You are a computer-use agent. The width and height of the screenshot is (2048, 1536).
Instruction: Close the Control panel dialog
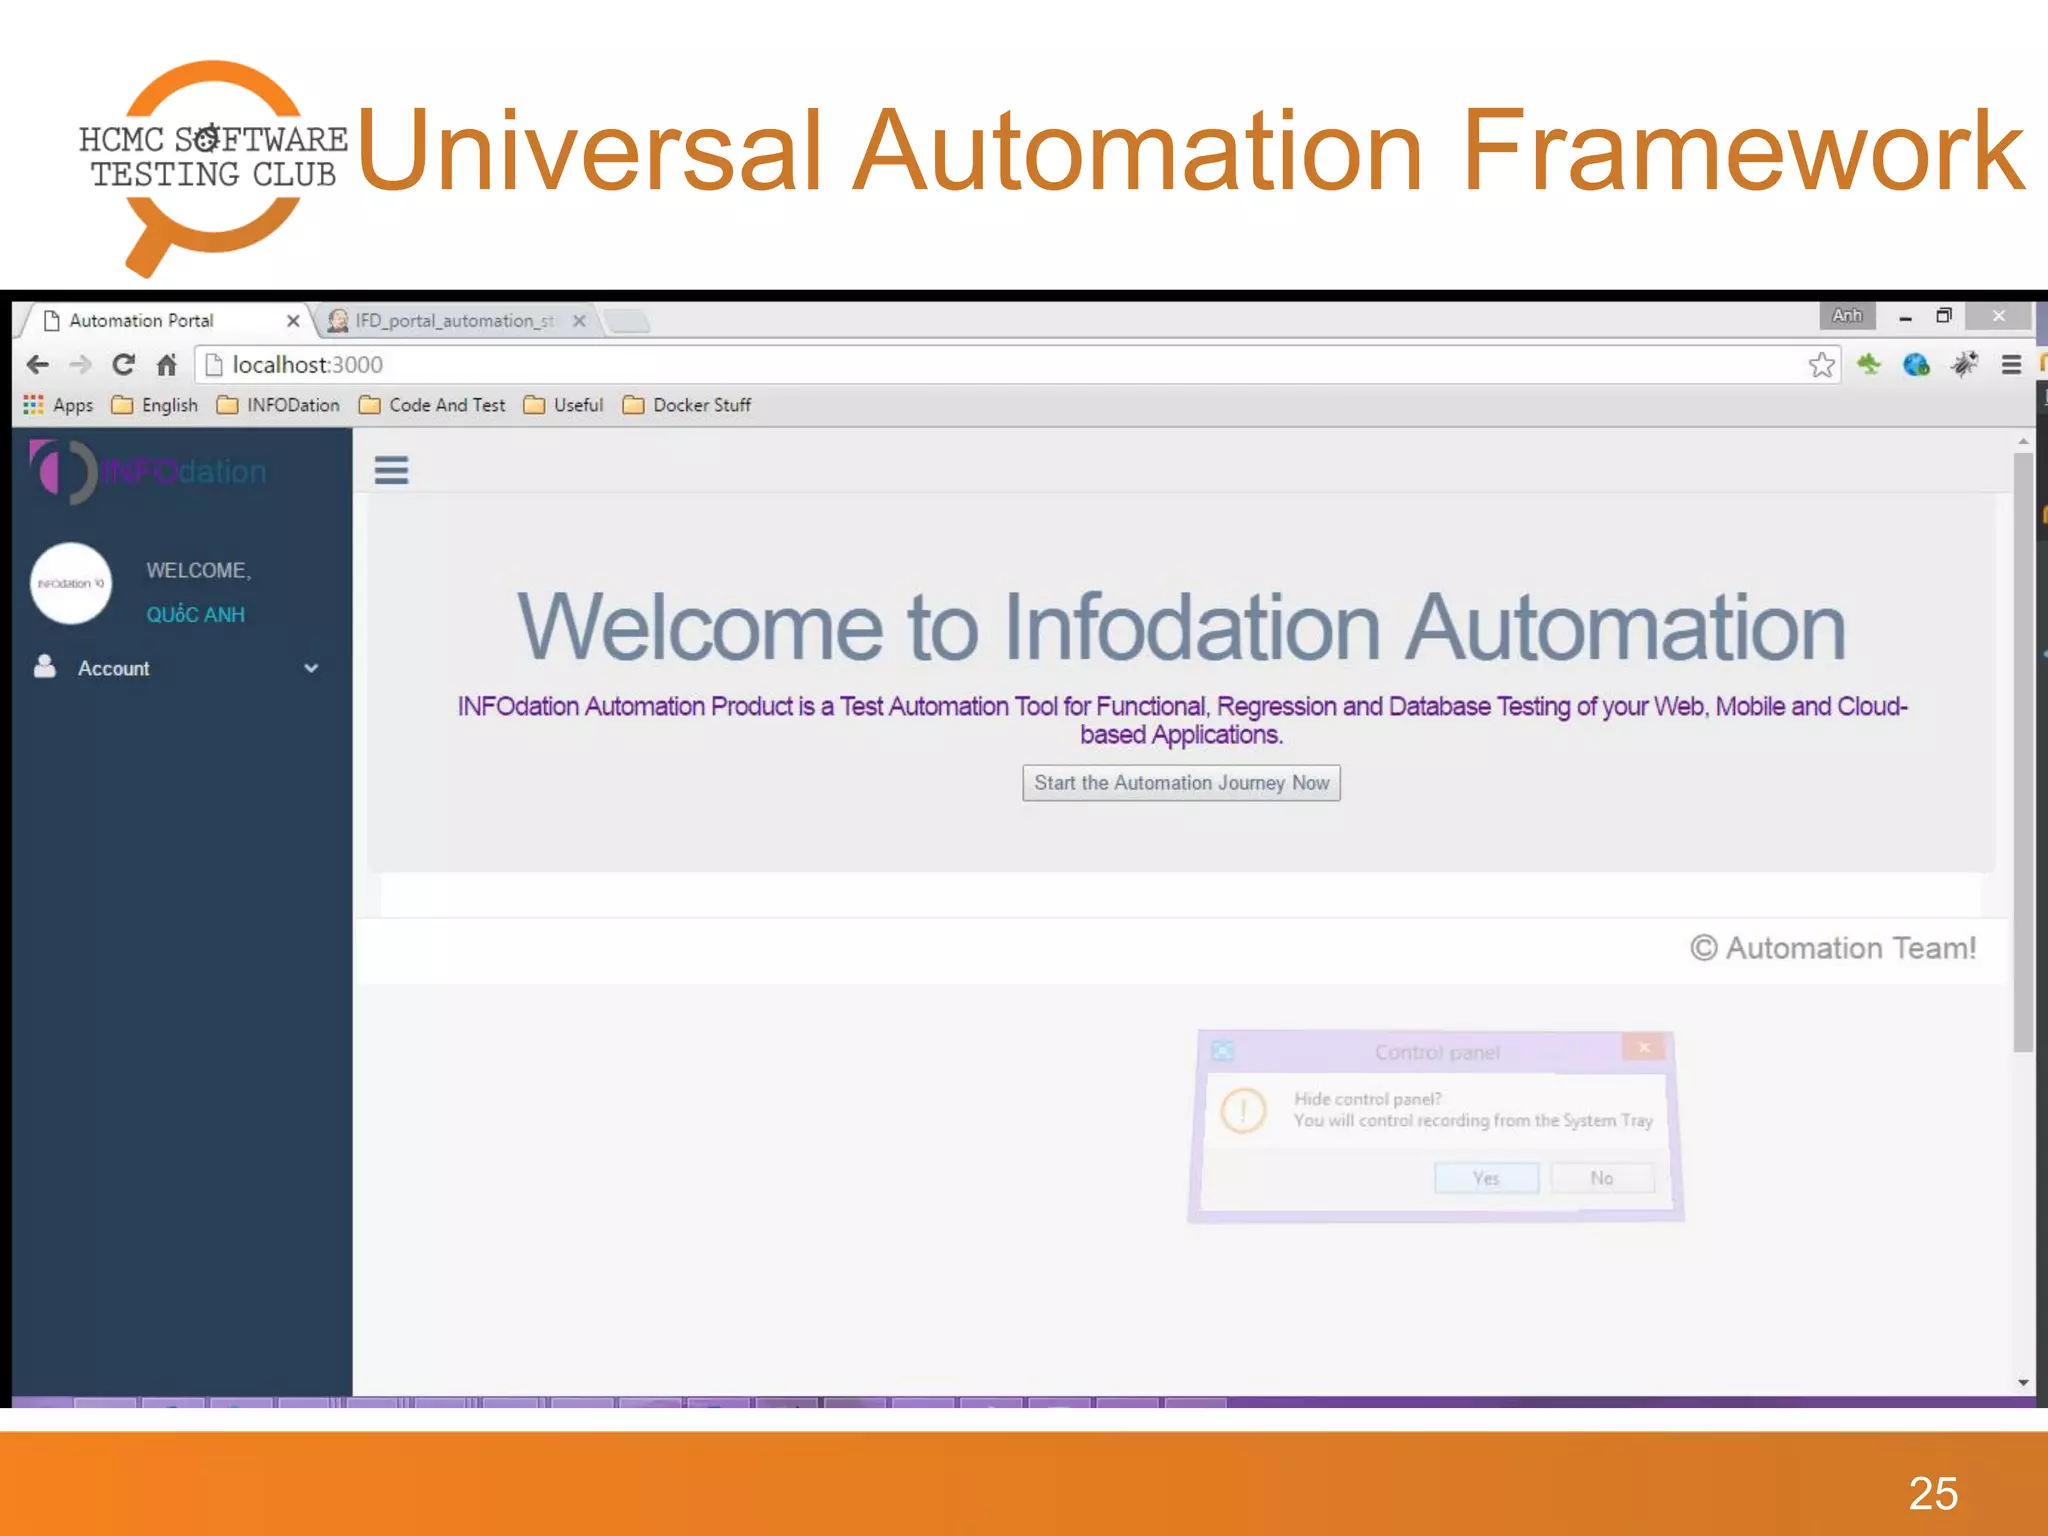pos(1643,1047)
